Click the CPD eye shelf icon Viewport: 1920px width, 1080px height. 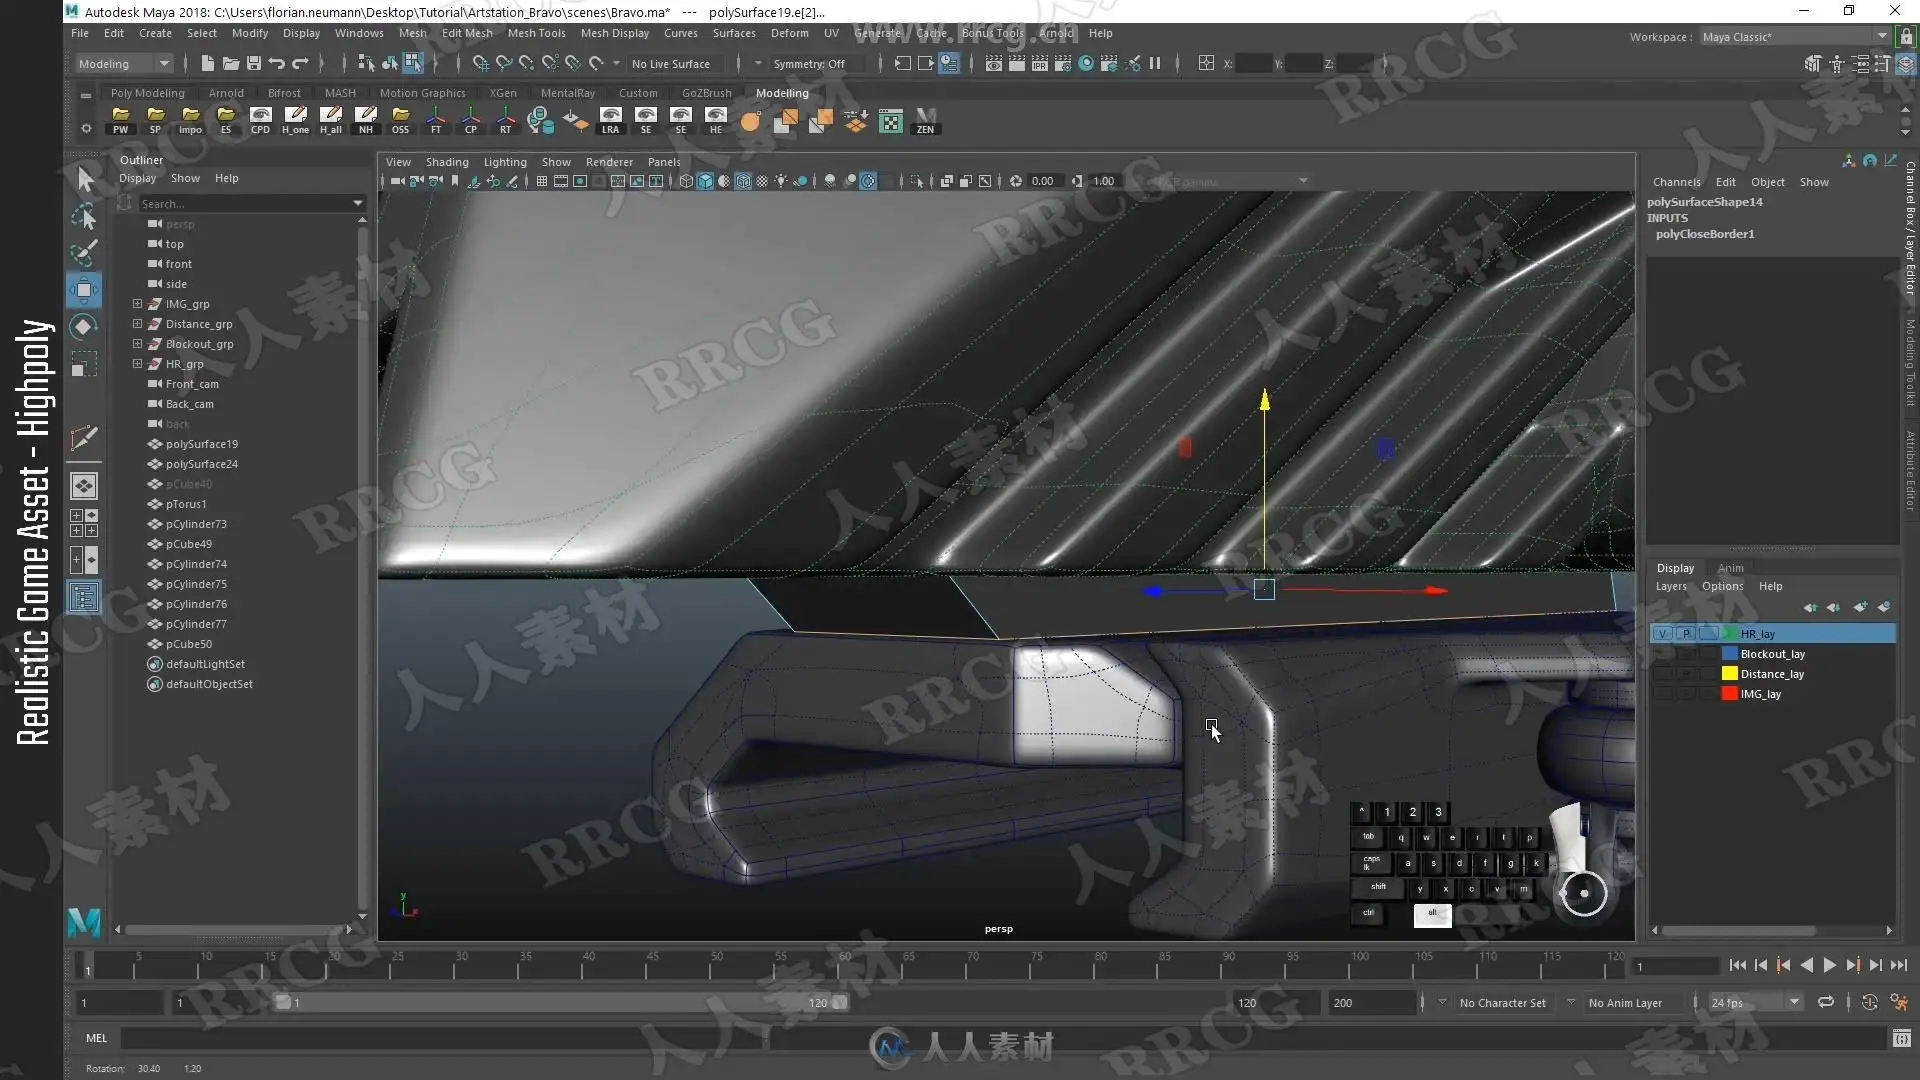(x=260, y=120)
